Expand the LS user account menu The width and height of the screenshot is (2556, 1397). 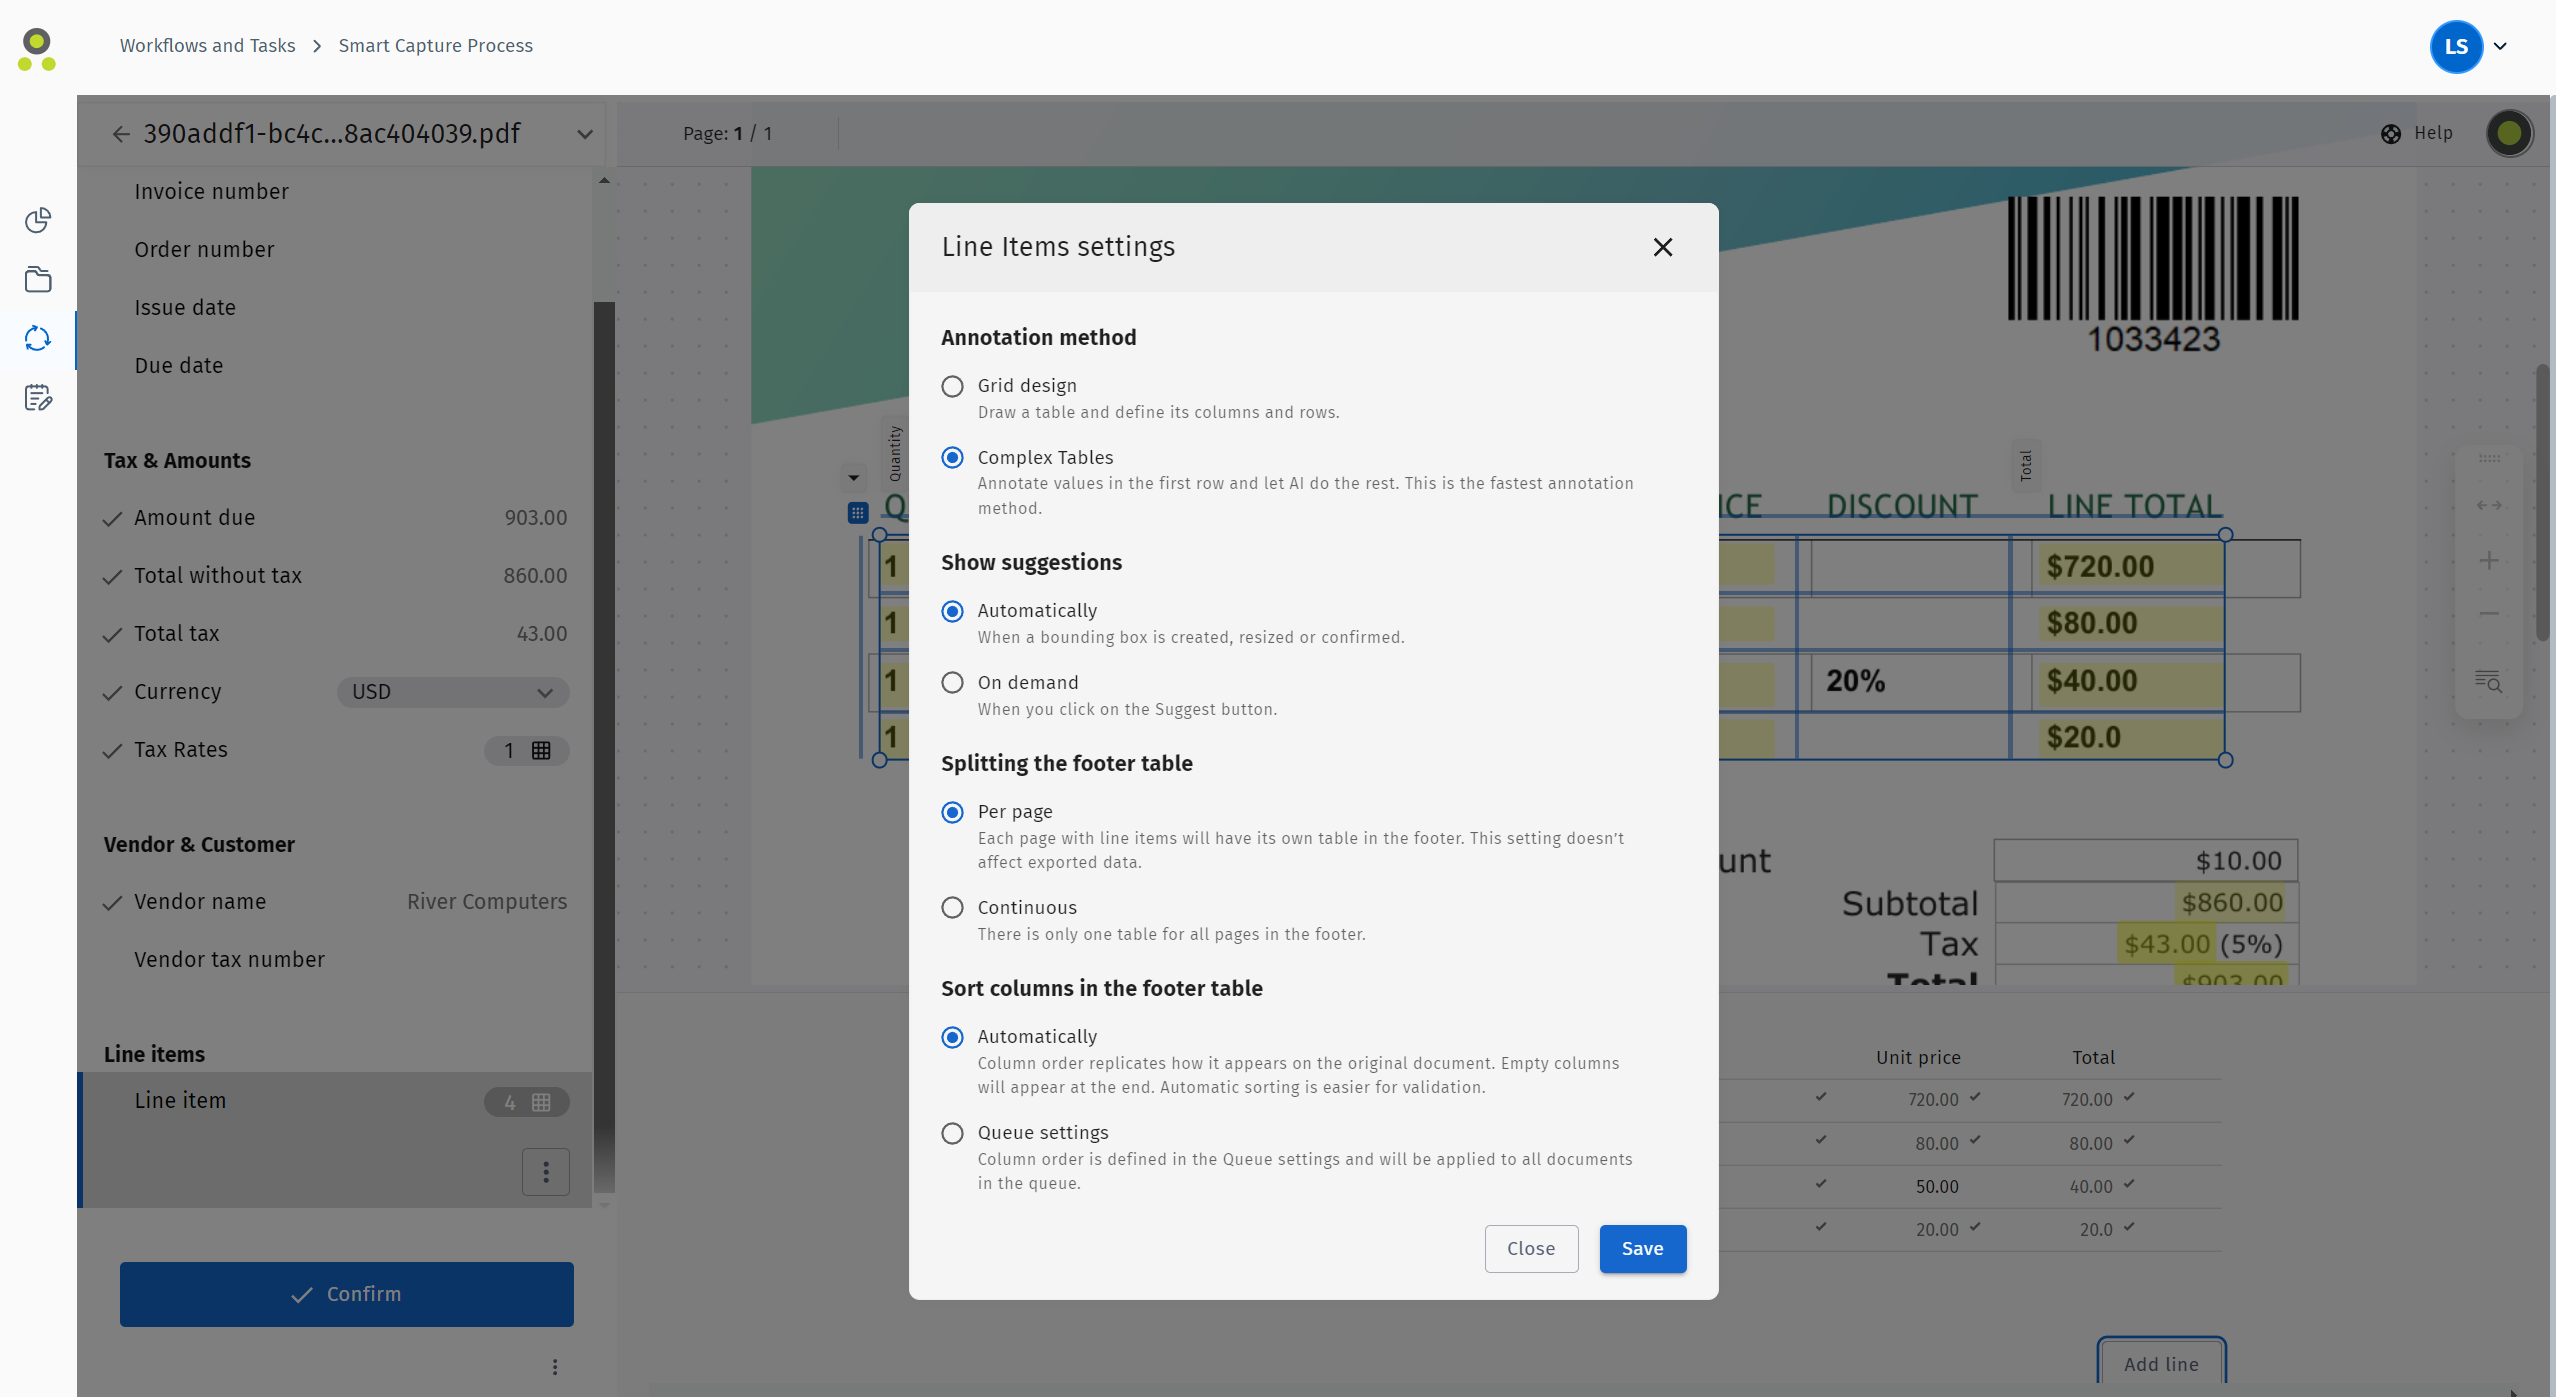(x=2500, y=46)
